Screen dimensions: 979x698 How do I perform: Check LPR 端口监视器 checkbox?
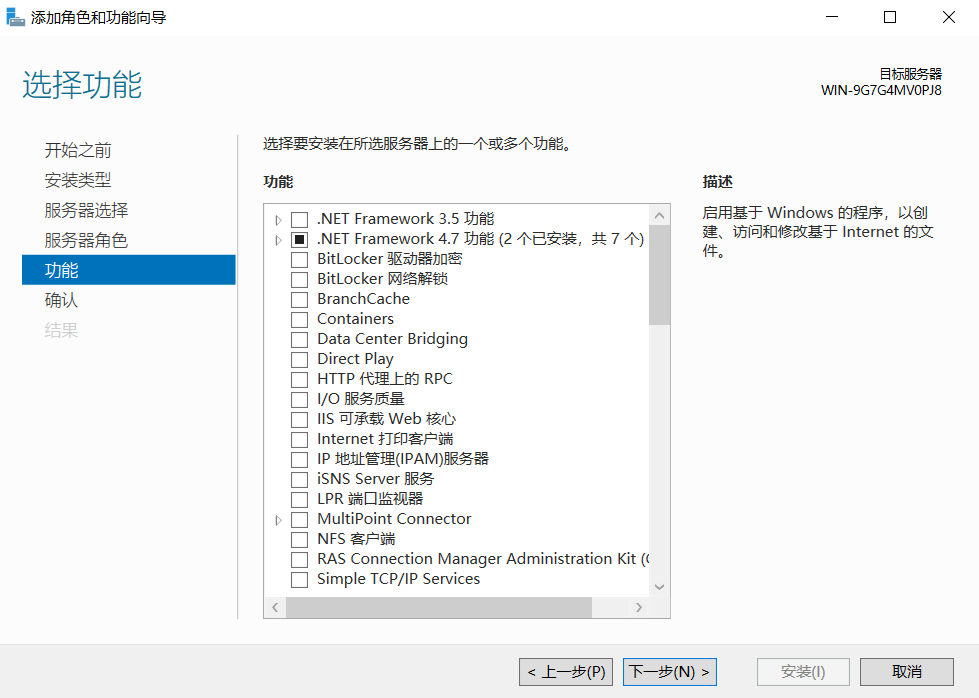point(300,499)
